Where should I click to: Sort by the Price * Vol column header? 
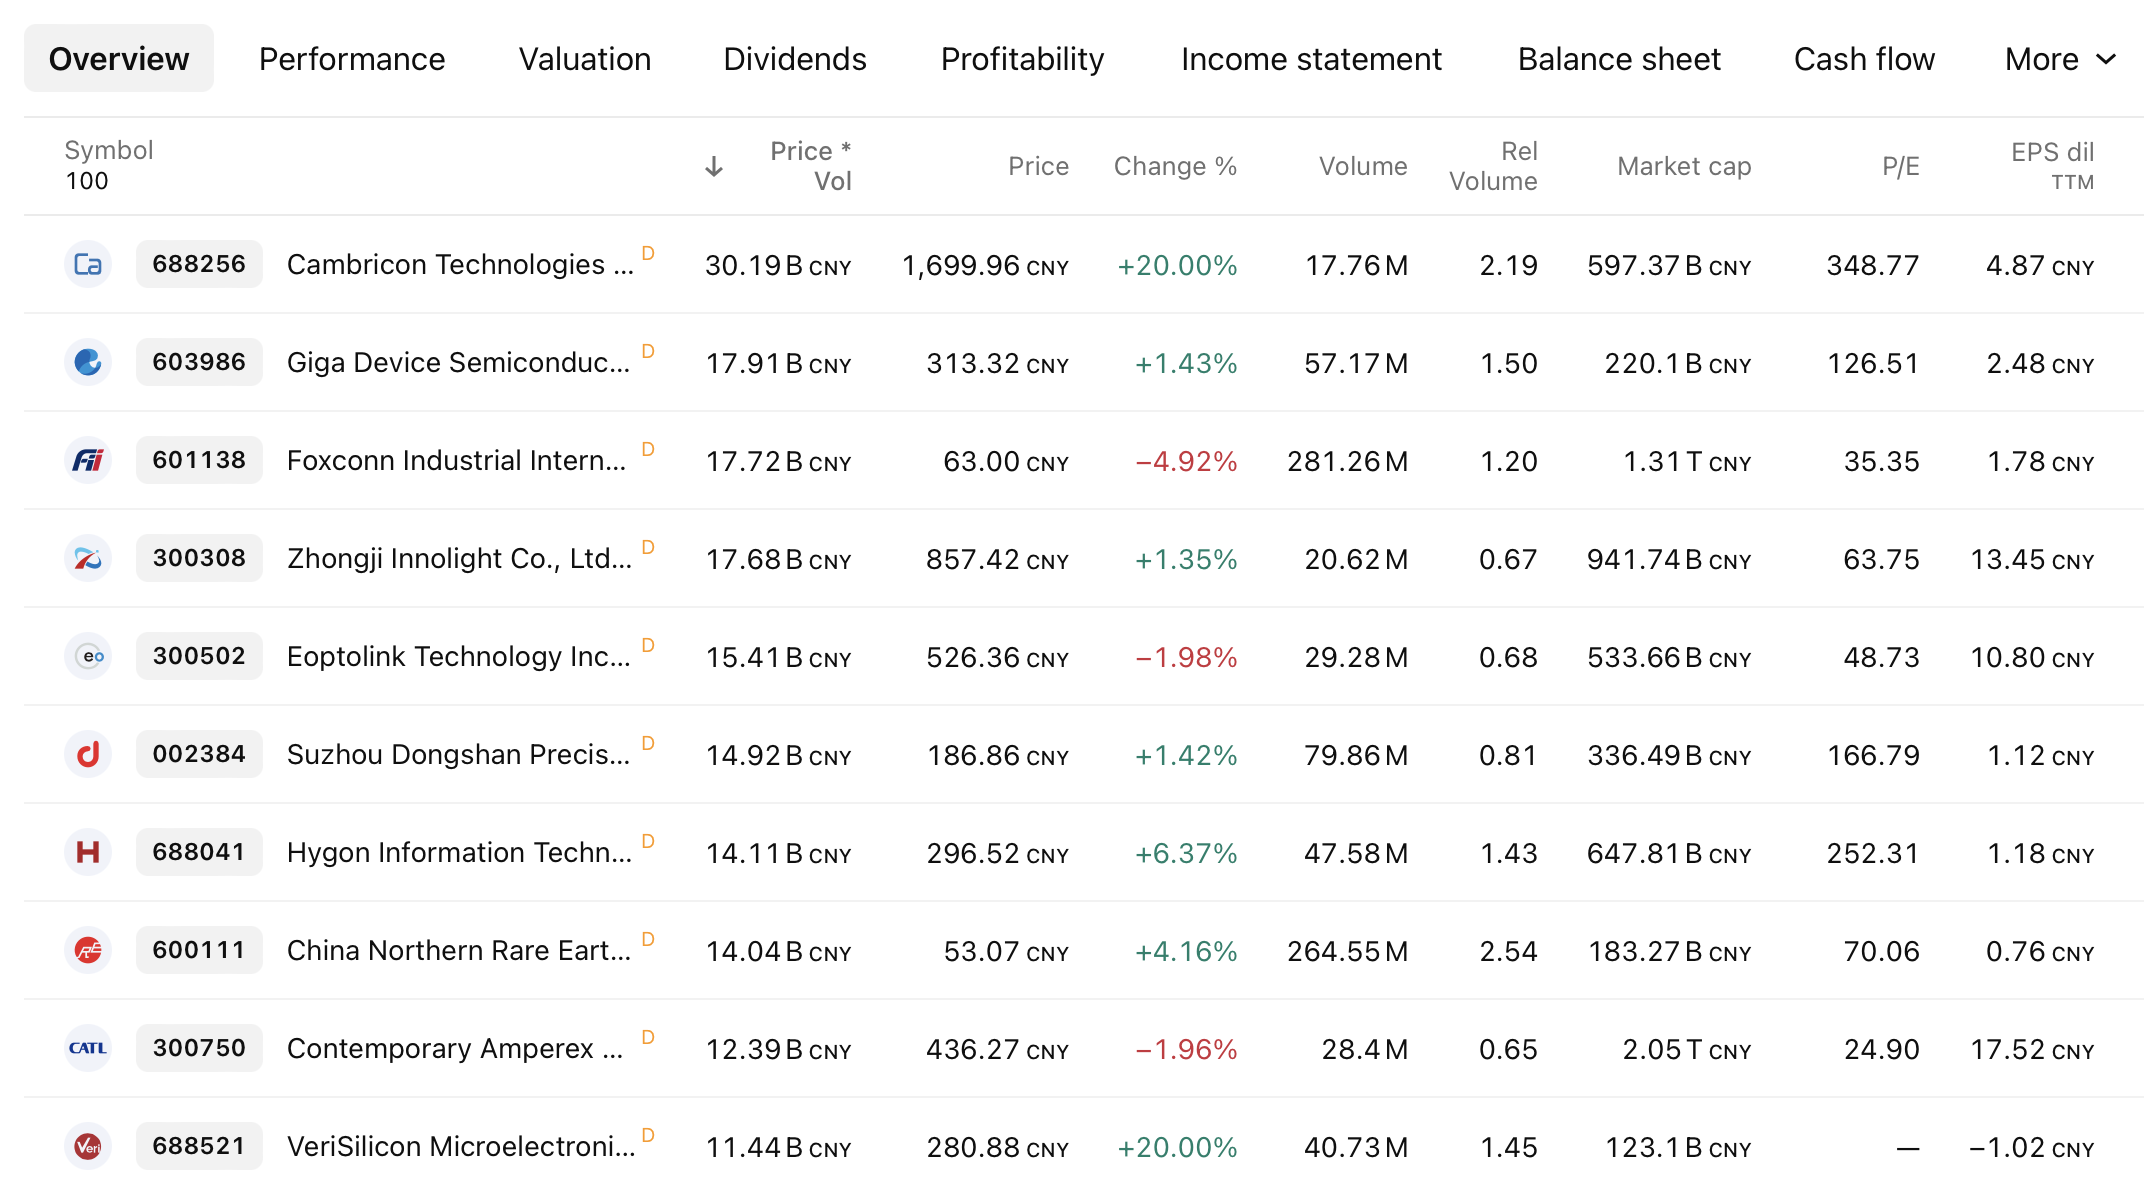pyautogui.click(x=810, y=166)
